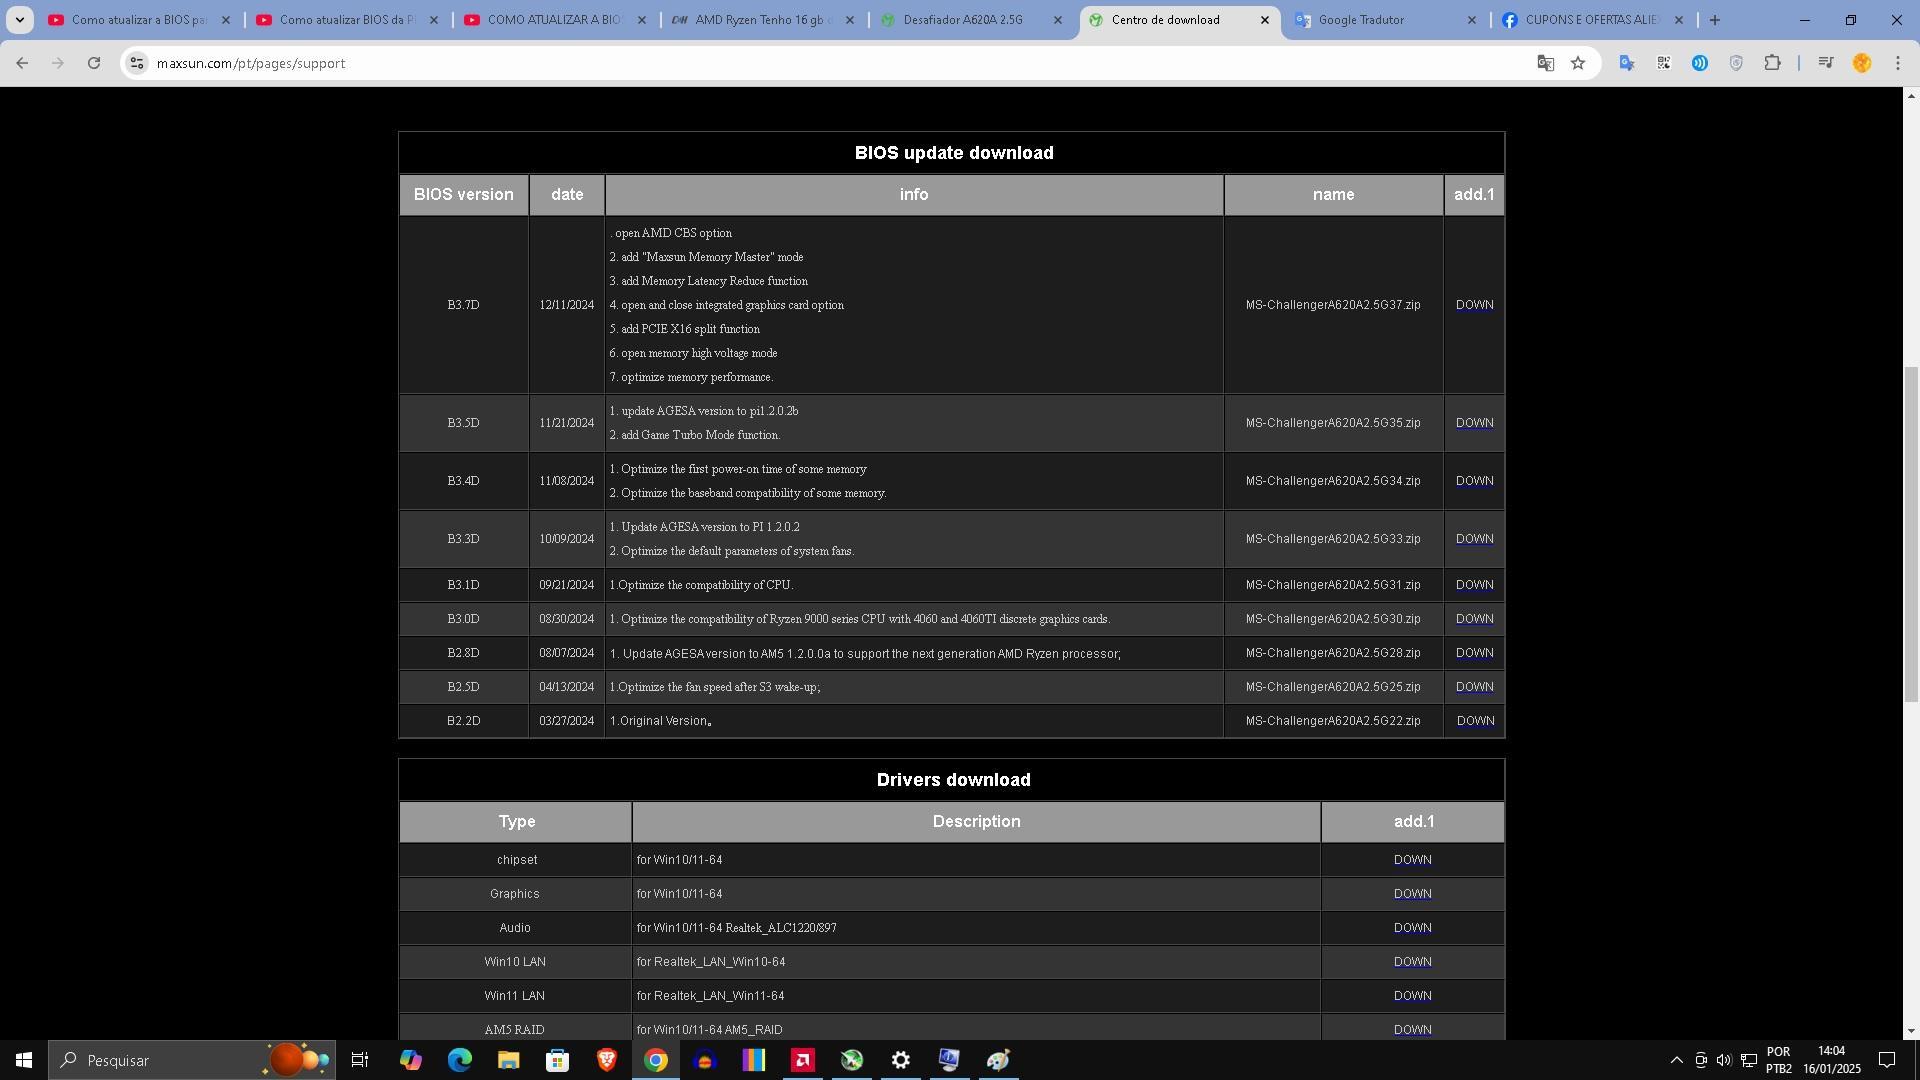
Task: Bookmark this page with the star icon
Action: (1578, 63)
